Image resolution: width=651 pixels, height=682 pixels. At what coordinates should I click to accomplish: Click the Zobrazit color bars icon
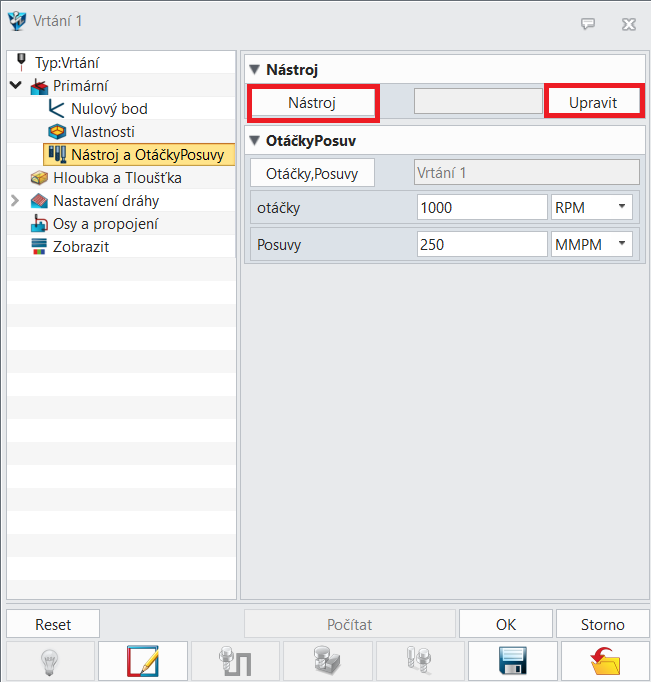[x=39, y=247]
